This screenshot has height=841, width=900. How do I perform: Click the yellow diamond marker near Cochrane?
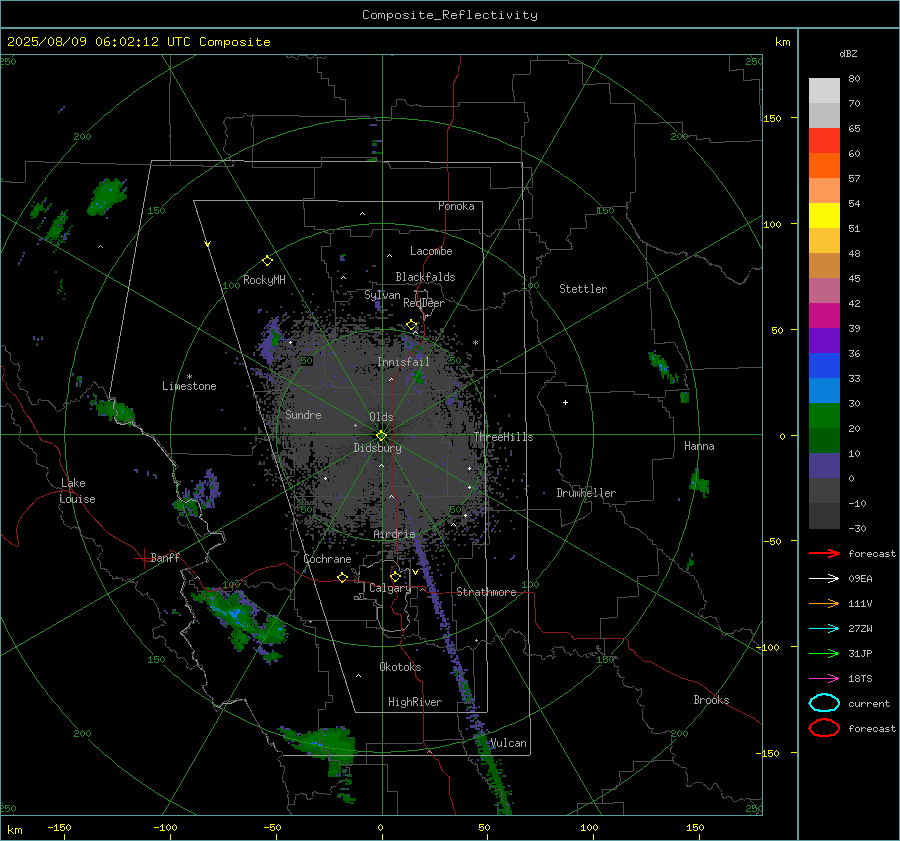click(x=342, y=577)
